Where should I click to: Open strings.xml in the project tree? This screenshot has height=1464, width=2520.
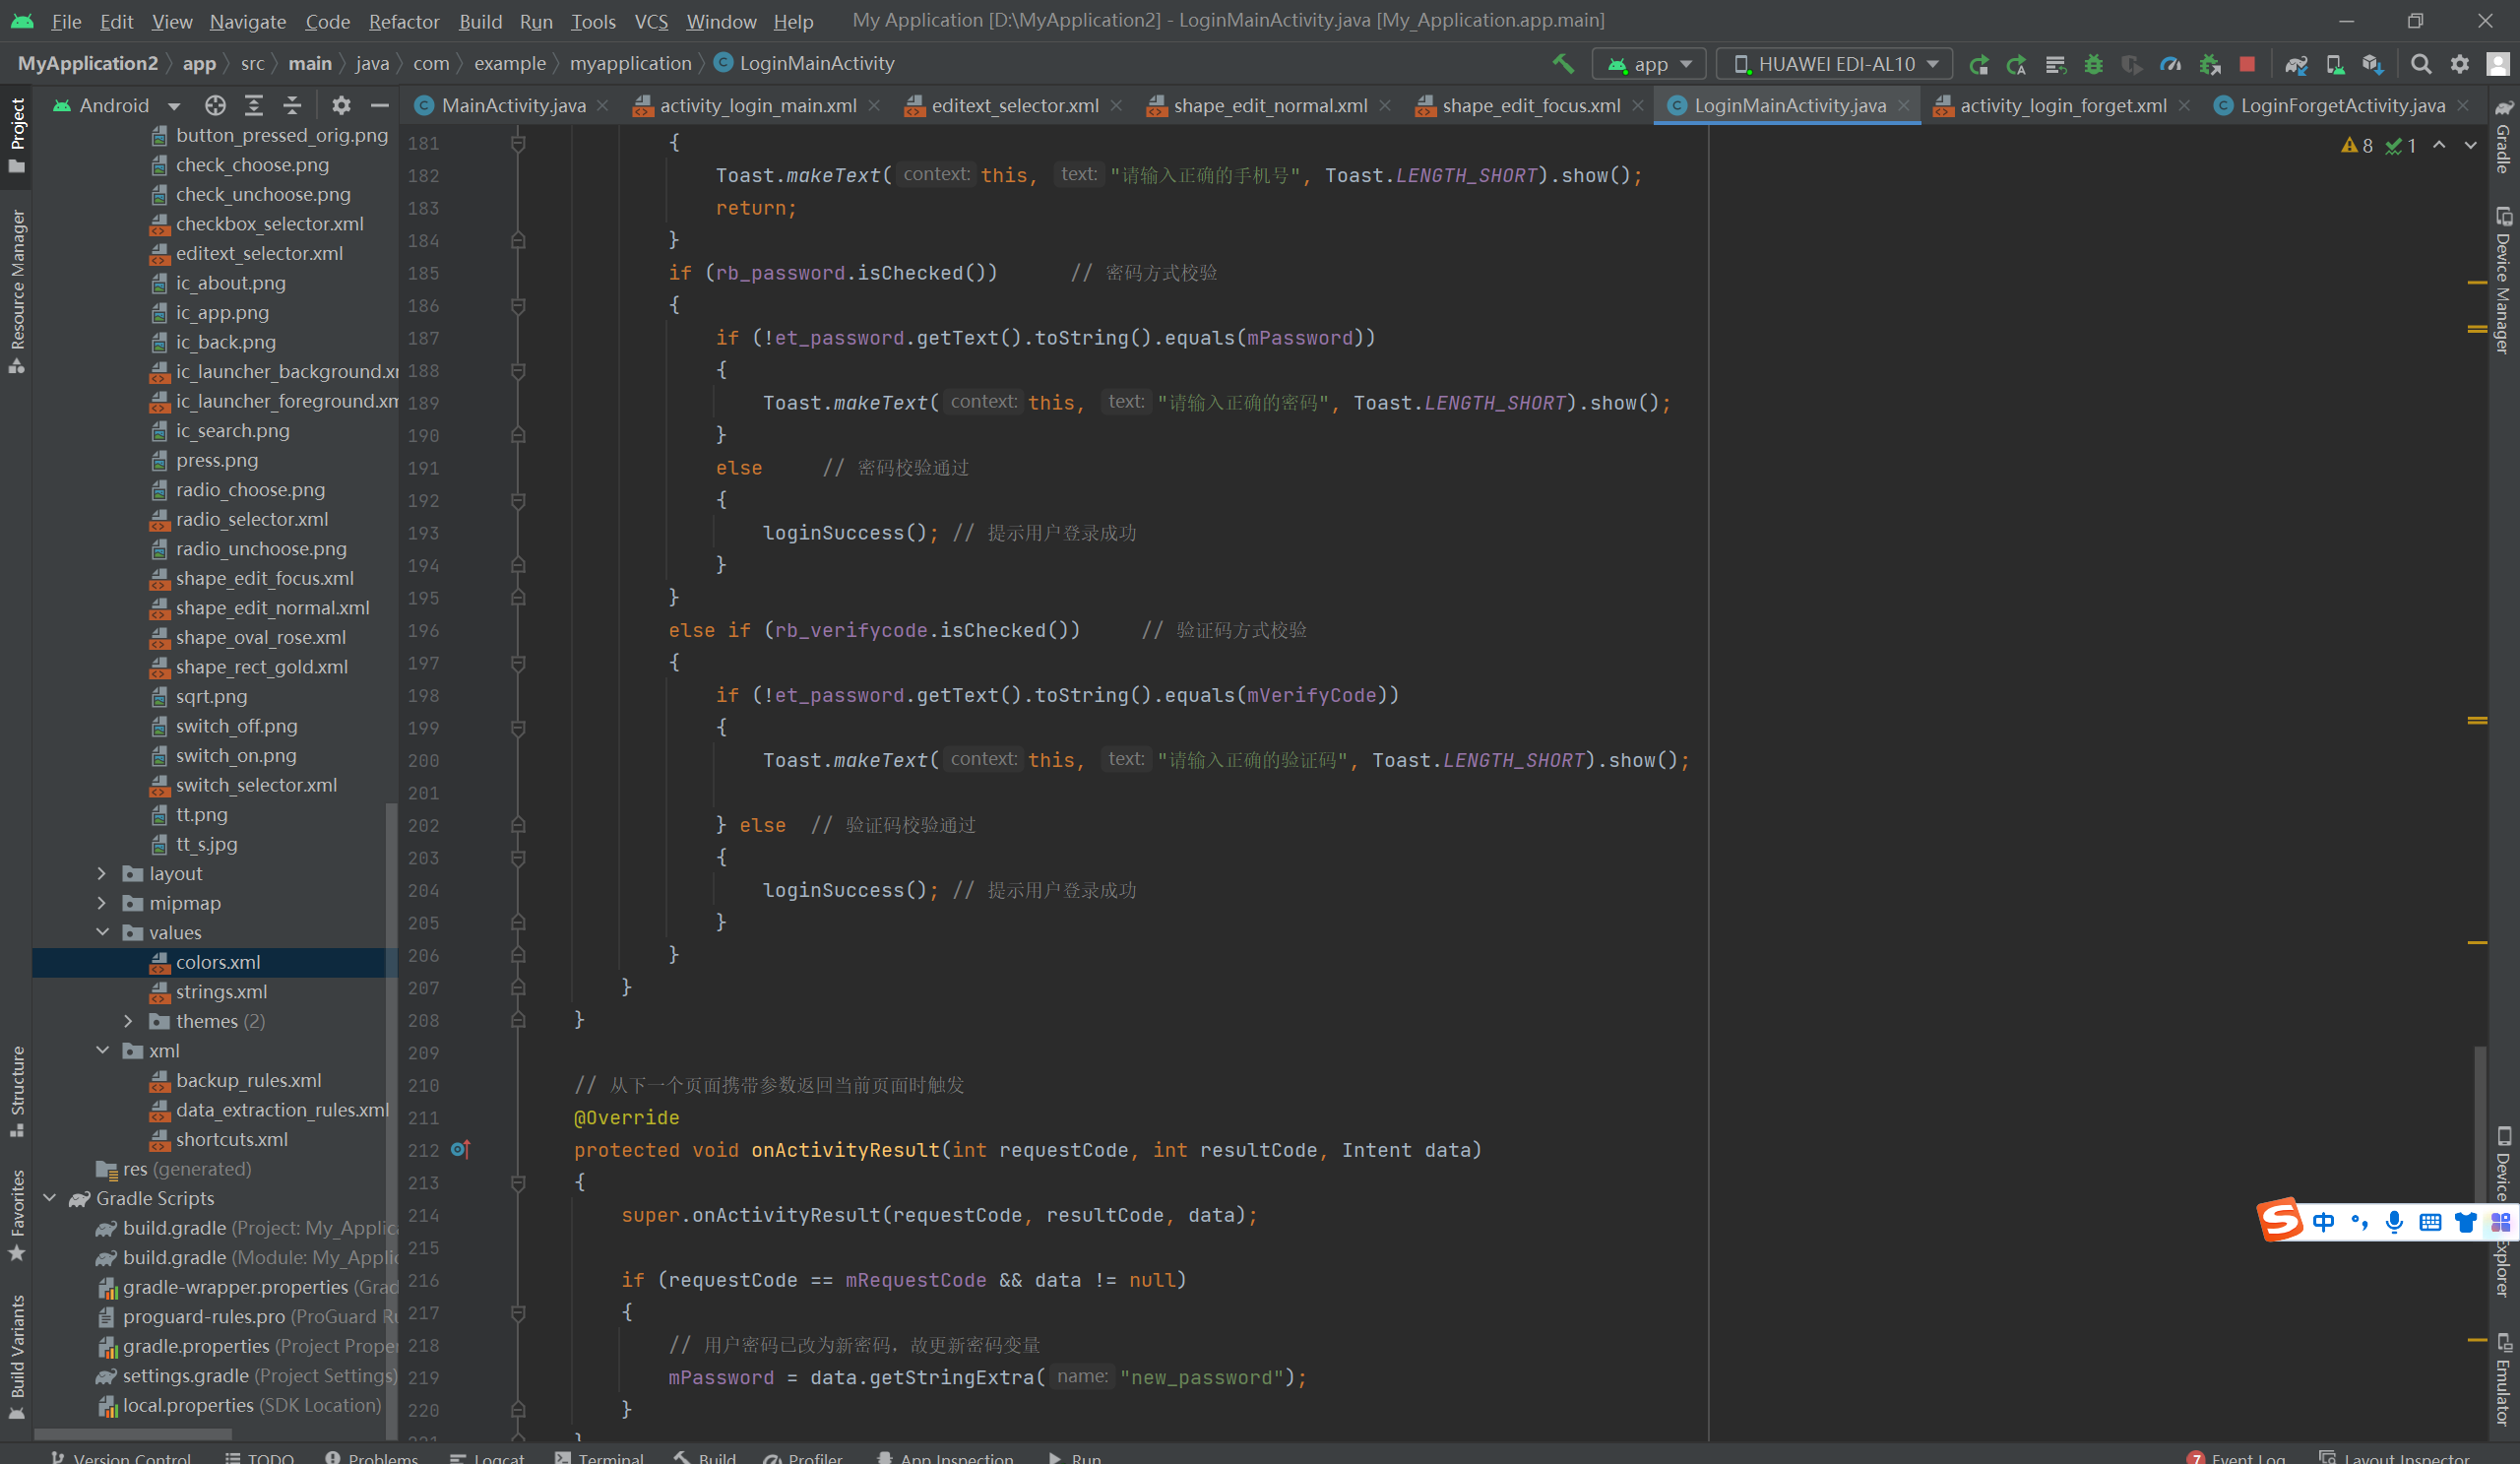(221, 991)
